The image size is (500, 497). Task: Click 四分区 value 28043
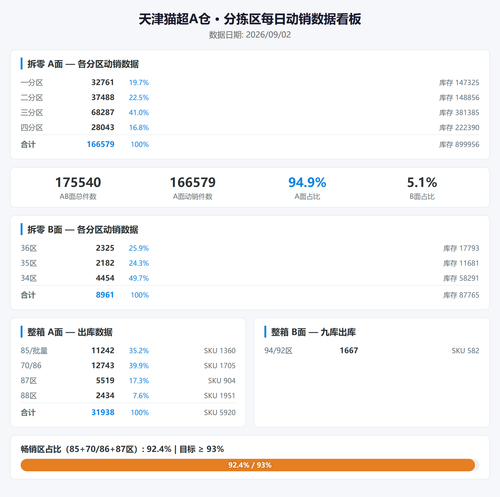103,127
